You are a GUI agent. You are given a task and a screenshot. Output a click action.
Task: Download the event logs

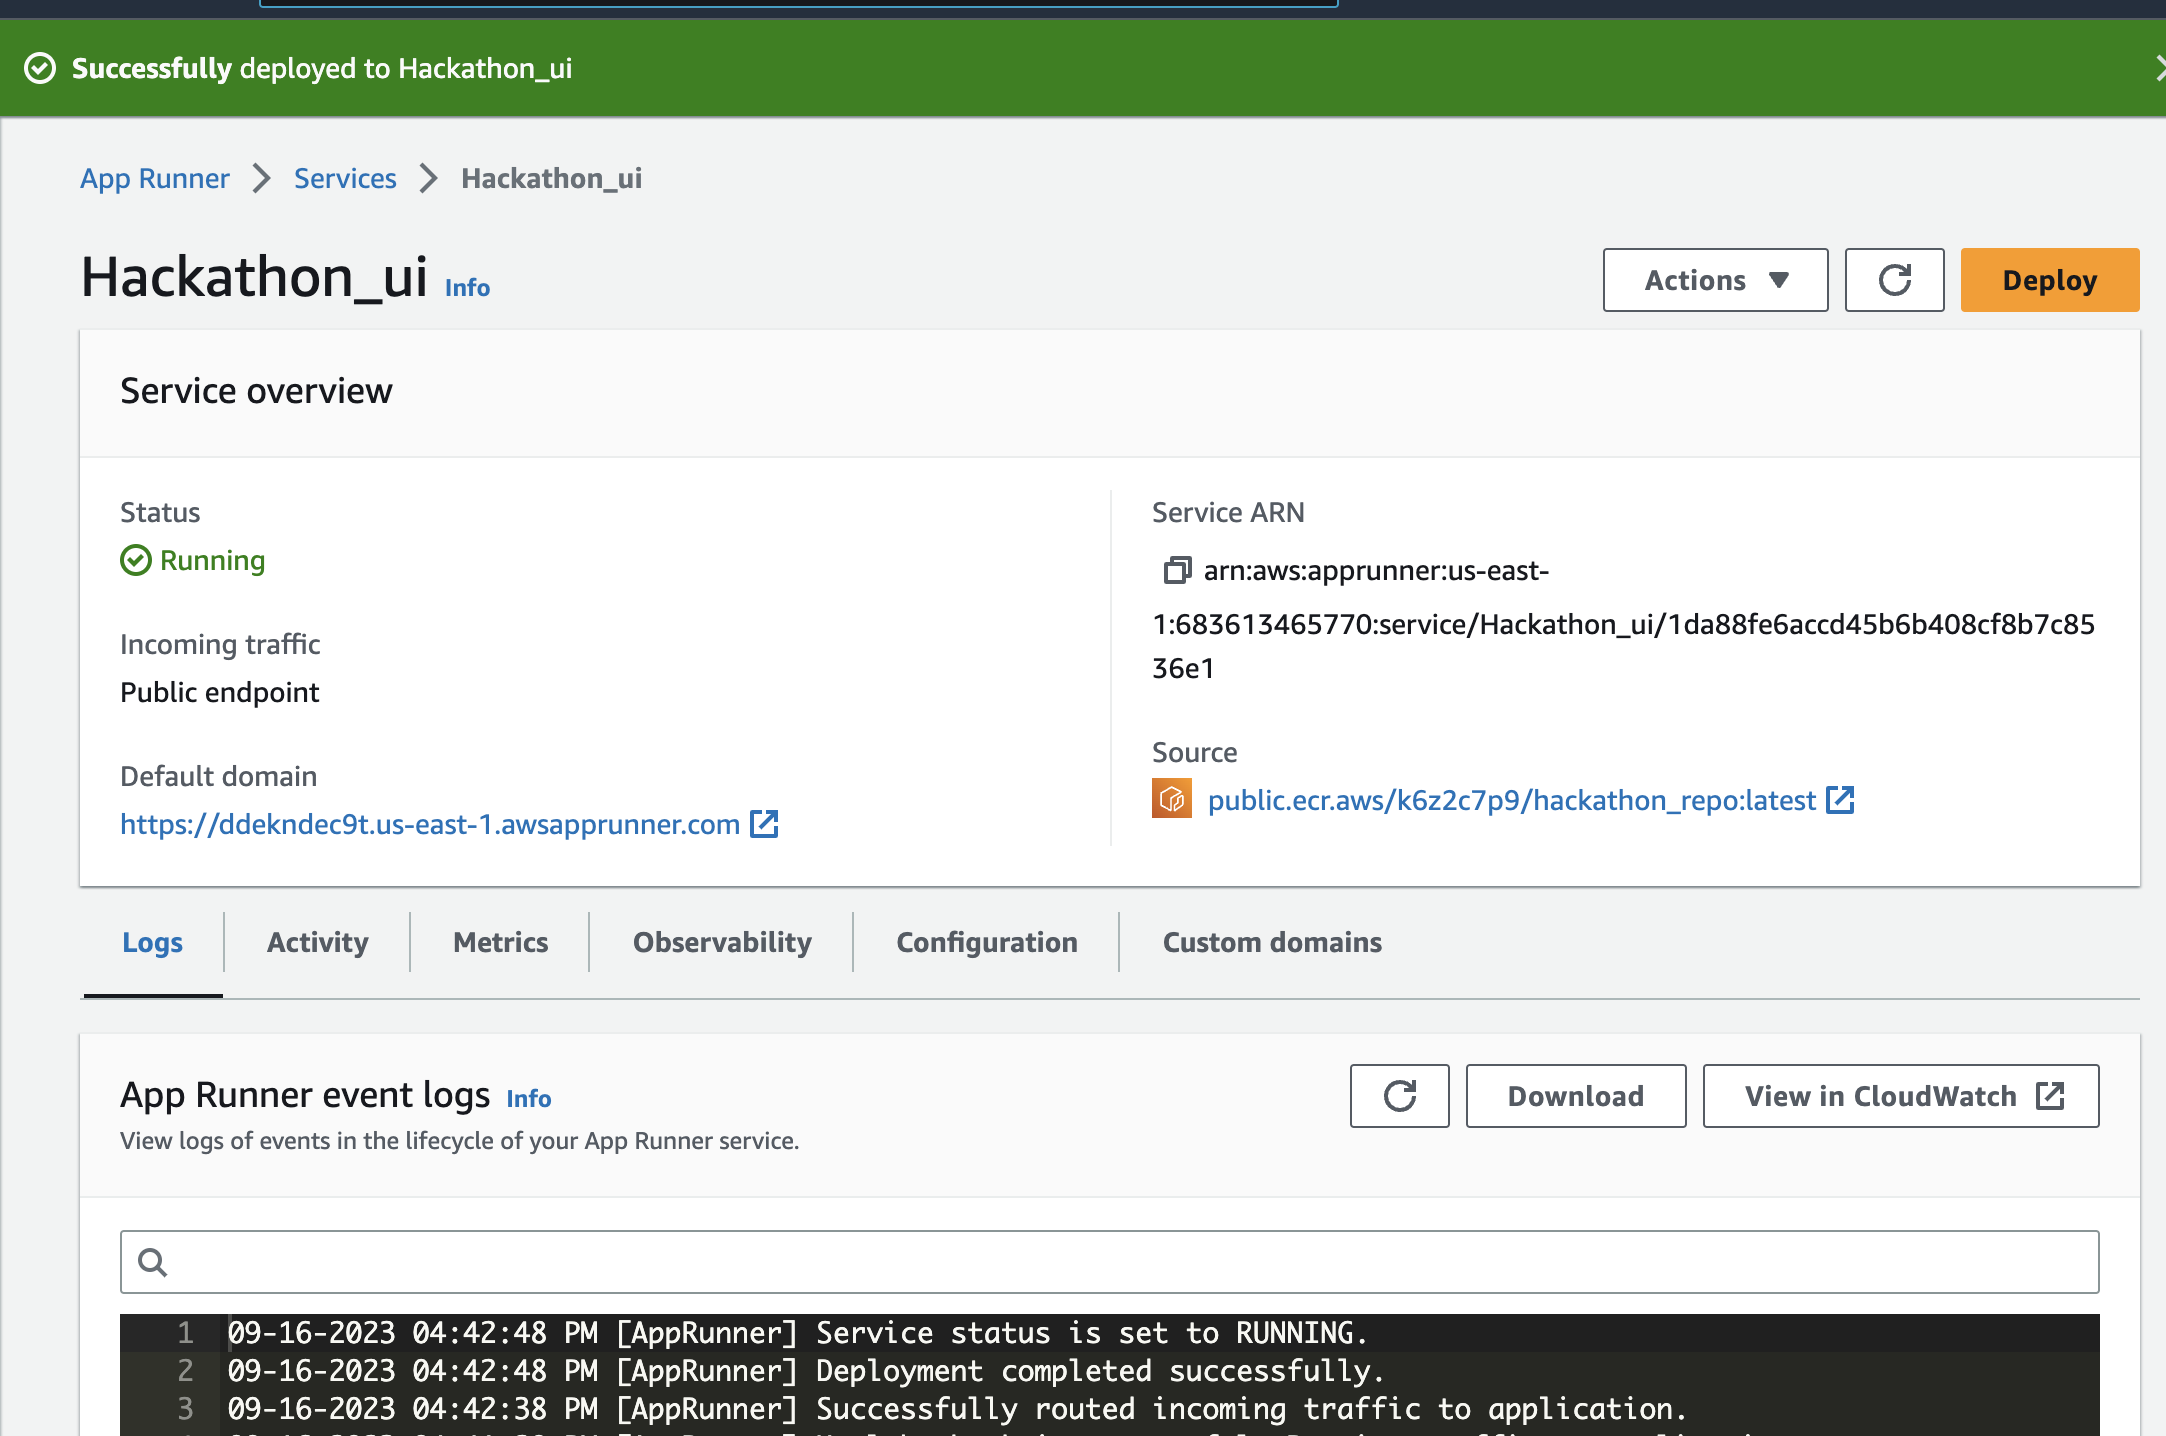point(1575,1096)
